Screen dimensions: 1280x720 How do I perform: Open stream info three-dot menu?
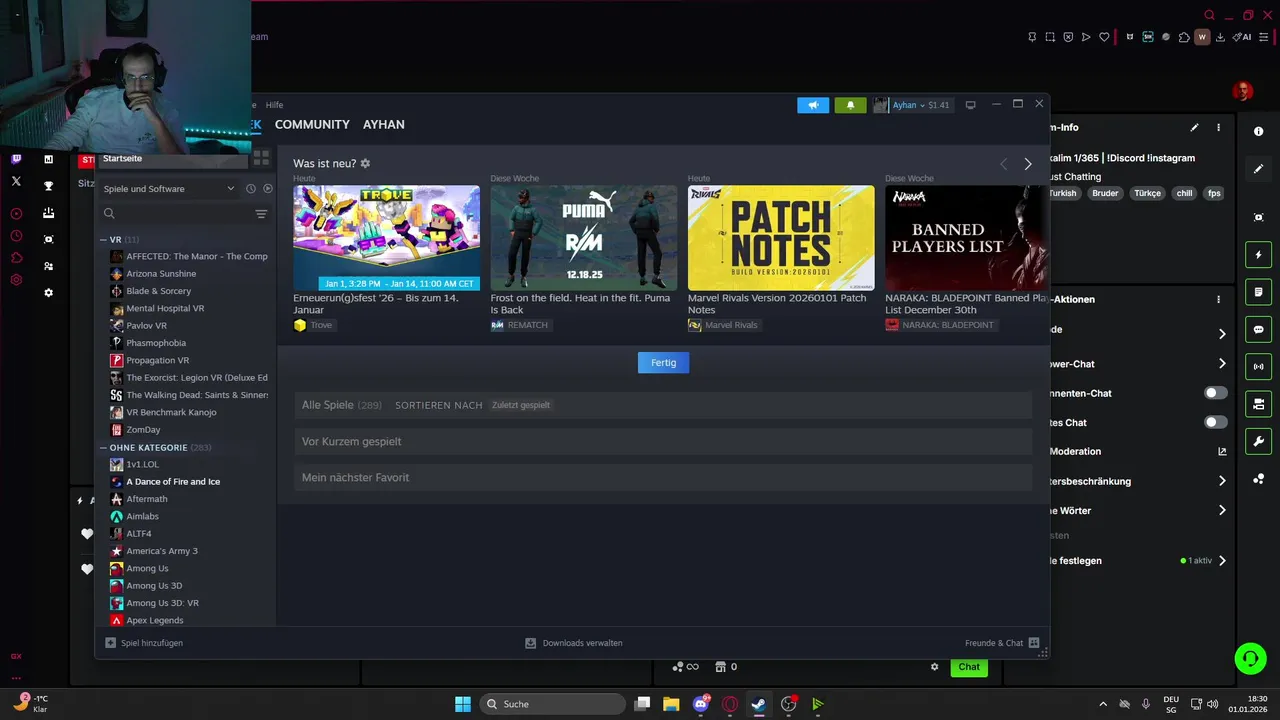click(x=1218, y=128)
